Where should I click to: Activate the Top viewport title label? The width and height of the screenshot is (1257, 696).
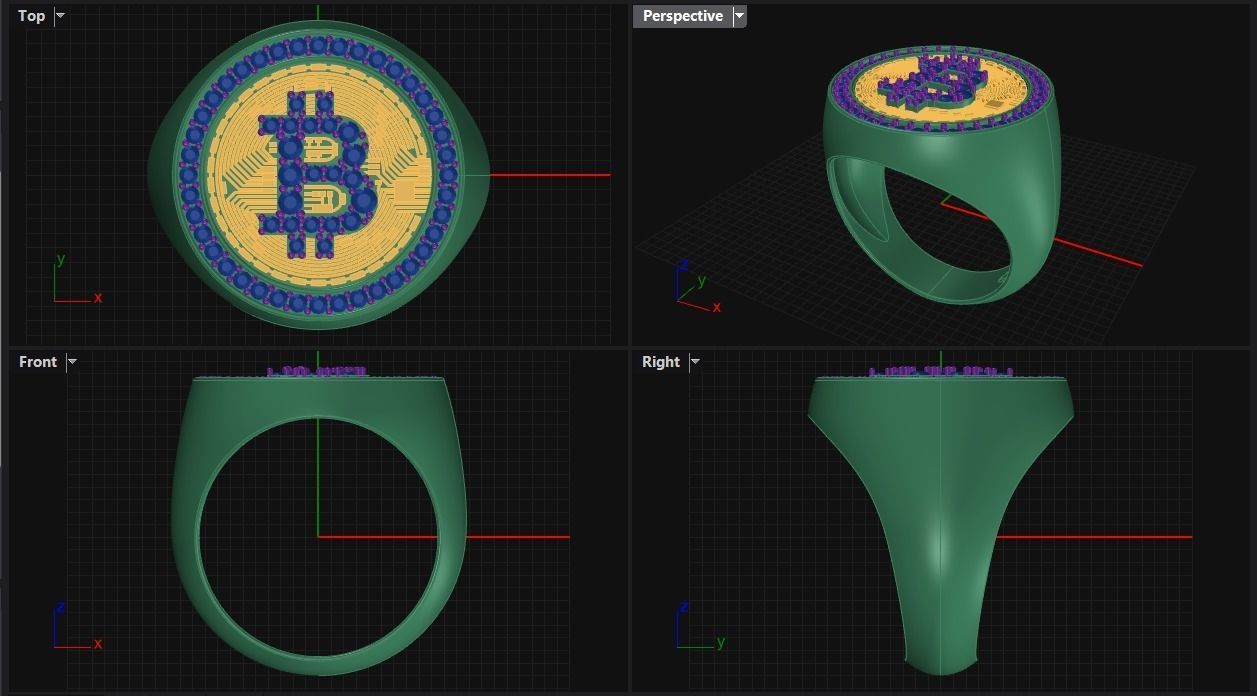tap(31, 16)
